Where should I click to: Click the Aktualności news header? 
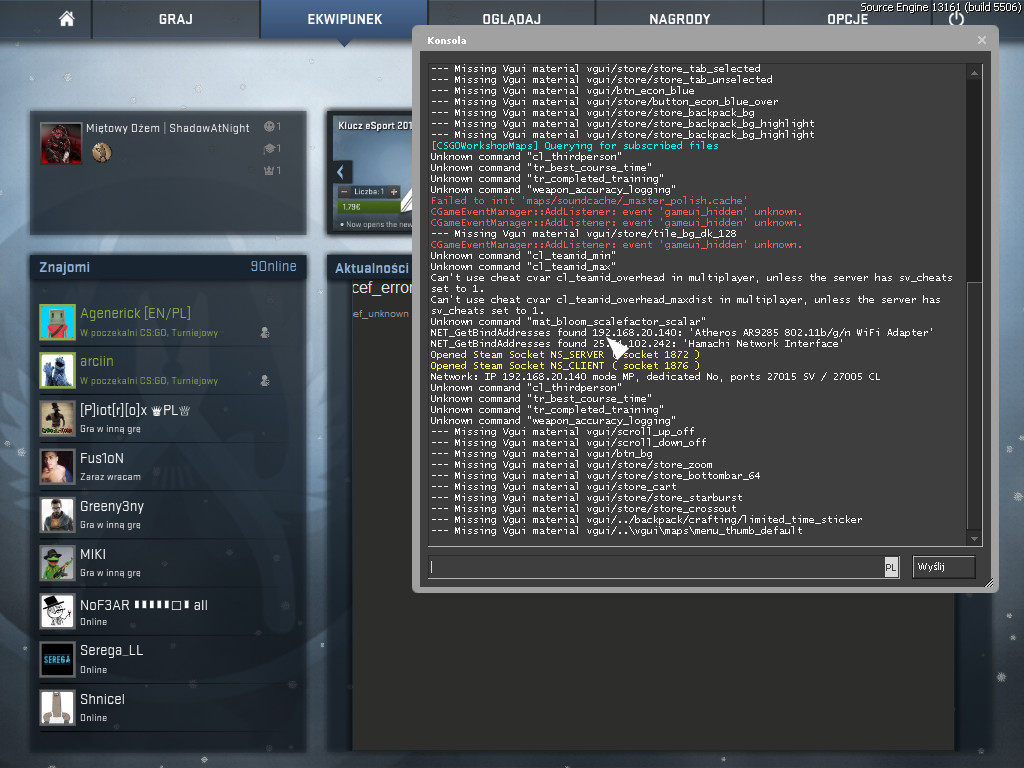pos(372,268)
